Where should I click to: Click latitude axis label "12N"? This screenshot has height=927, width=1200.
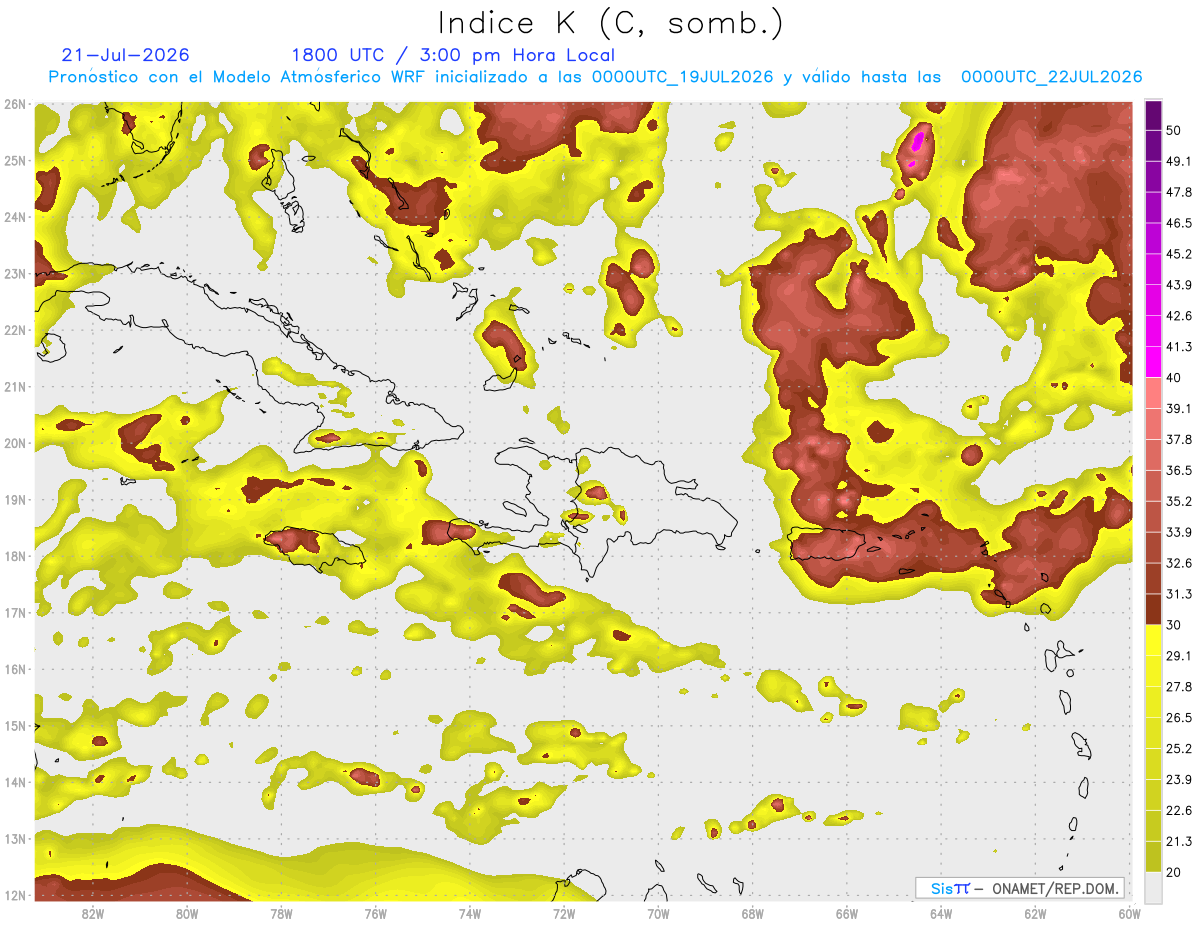point(14,895)
